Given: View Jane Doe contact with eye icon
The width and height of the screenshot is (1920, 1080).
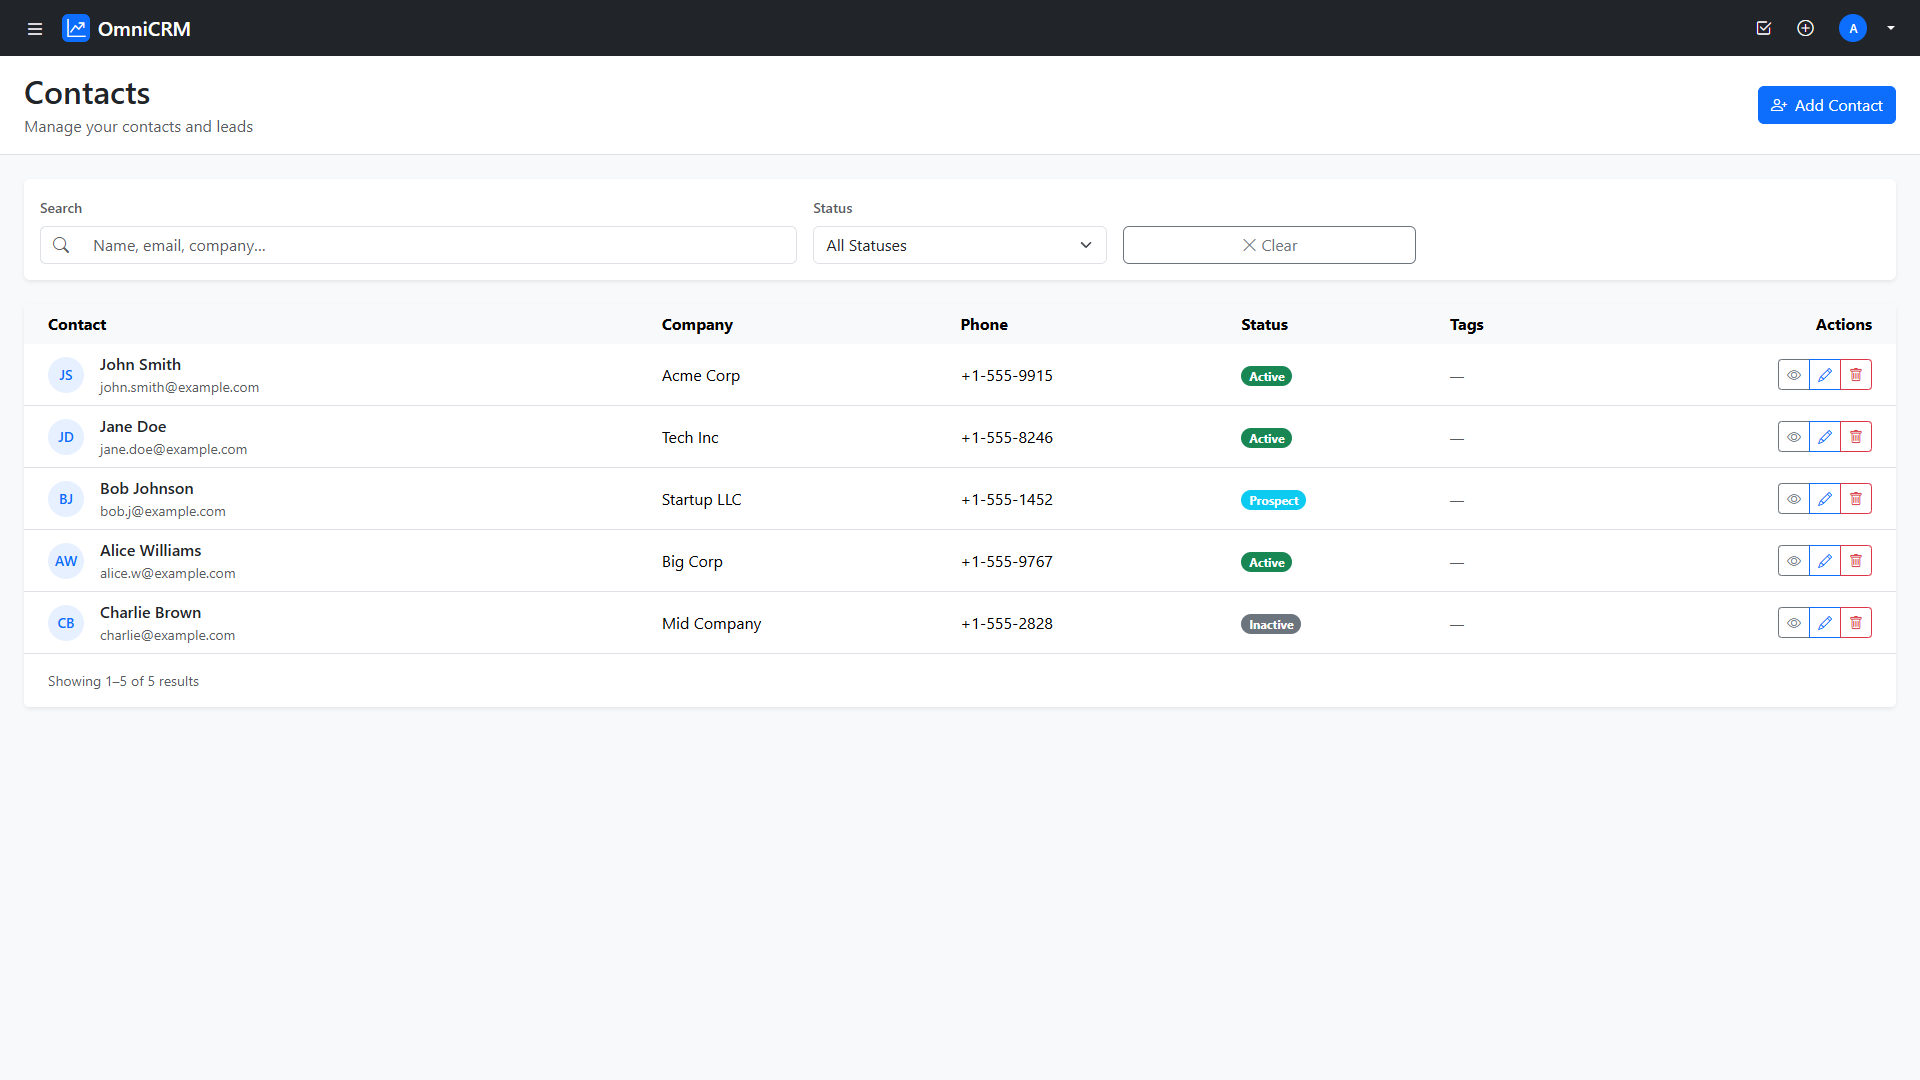Looking at the screenshot, I should tap(1794, 437).
